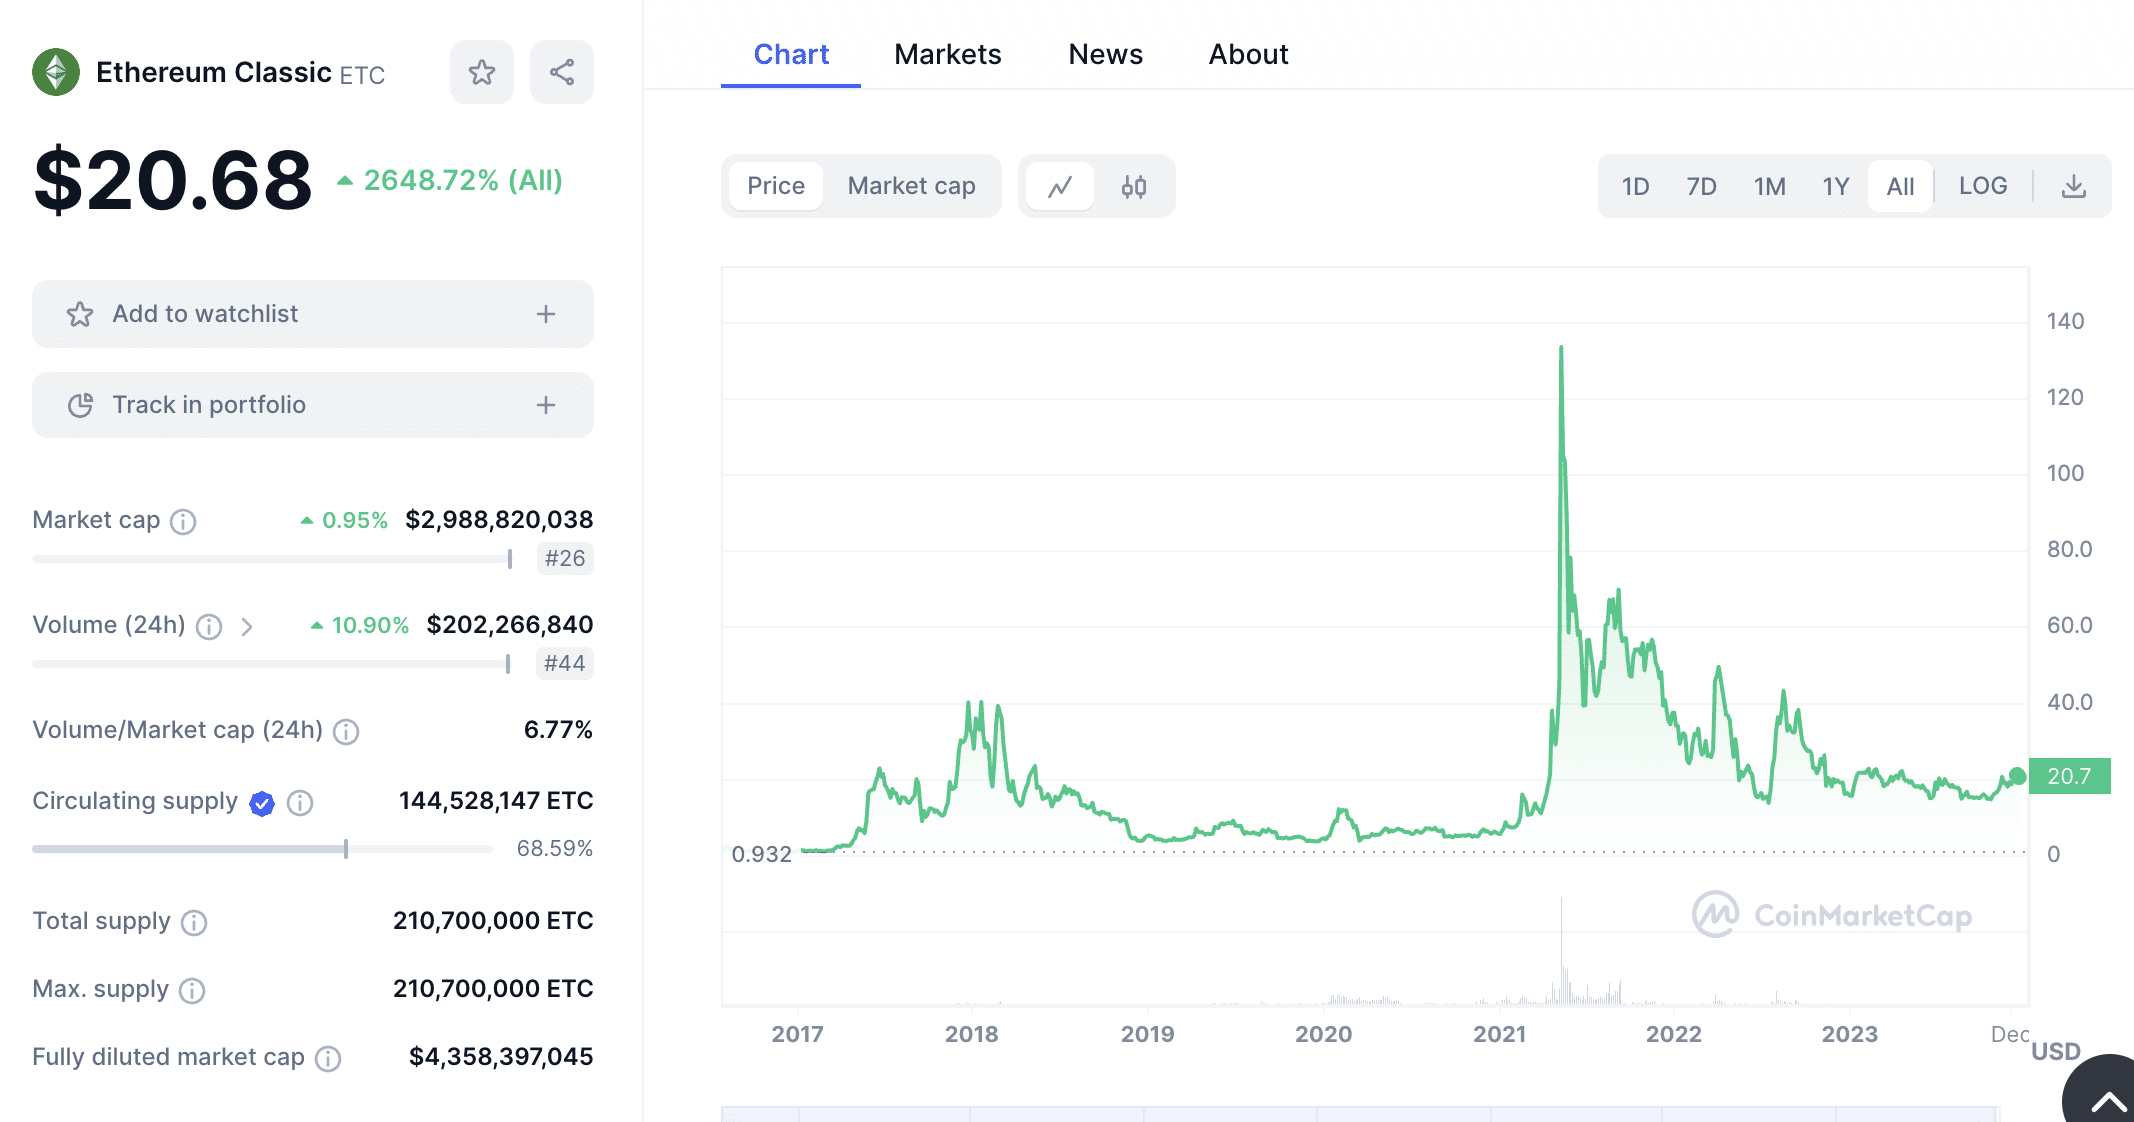Download chart data with the download icon
This screenshot has height=1122, width=2134.
[2074, 186]
